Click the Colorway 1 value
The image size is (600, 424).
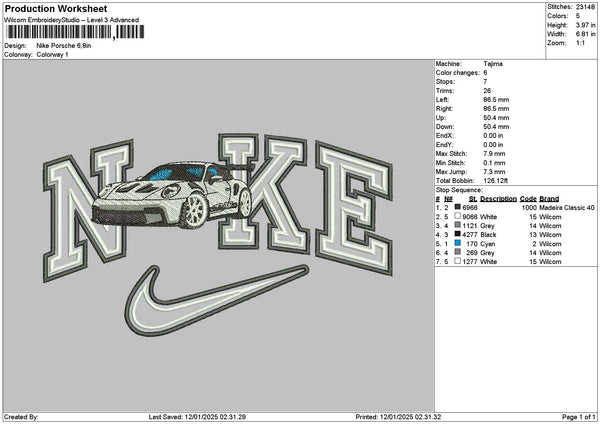(52, 54)
